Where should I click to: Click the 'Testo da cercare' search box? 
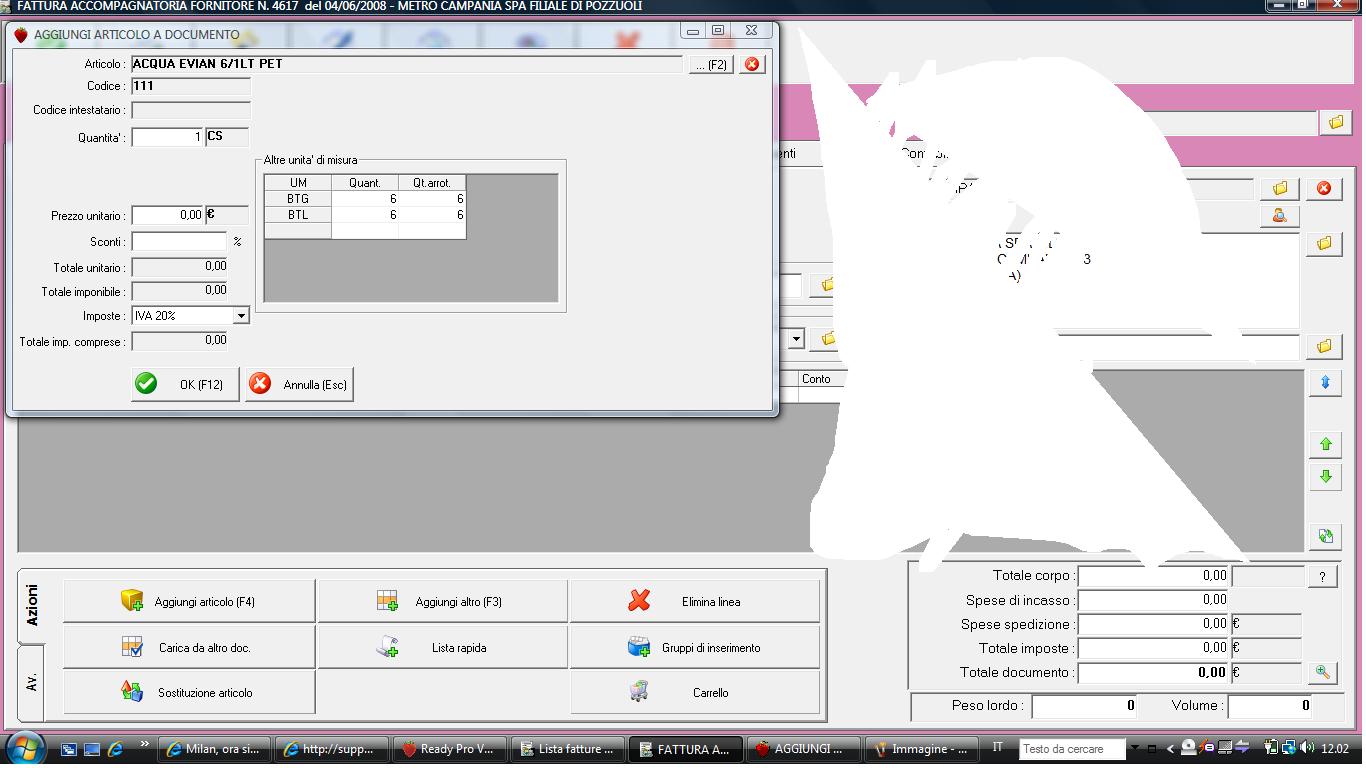coord(1072,749)
